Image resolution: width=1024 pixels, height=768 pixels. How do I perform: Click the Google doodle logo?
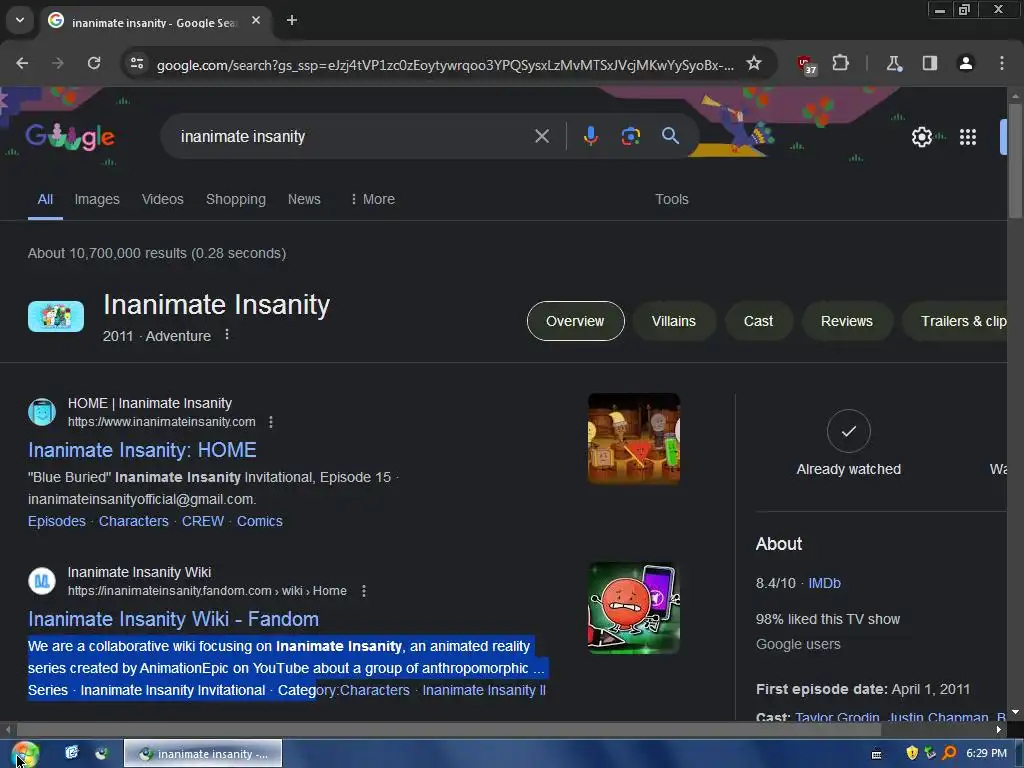(71, 136)
